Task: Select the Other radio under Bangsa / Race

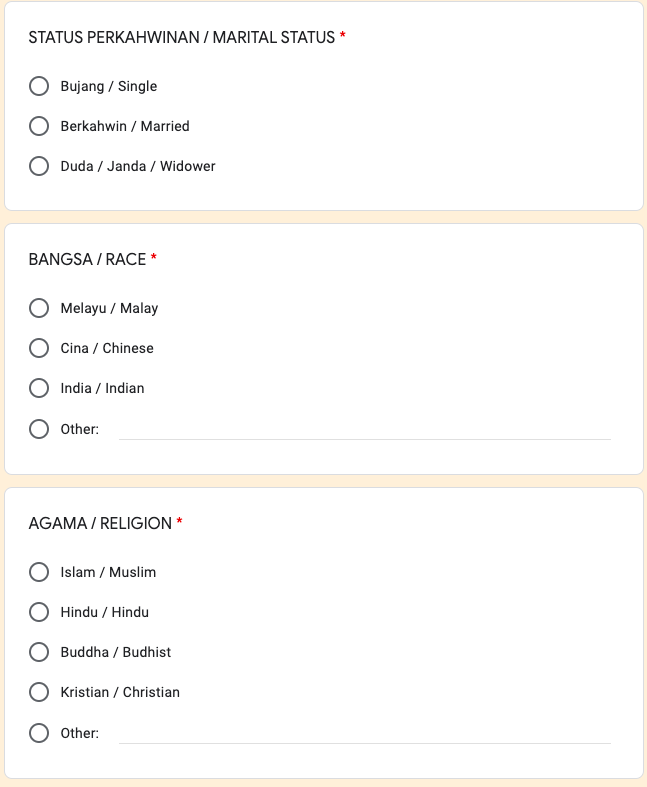Action: coord(39,429)
